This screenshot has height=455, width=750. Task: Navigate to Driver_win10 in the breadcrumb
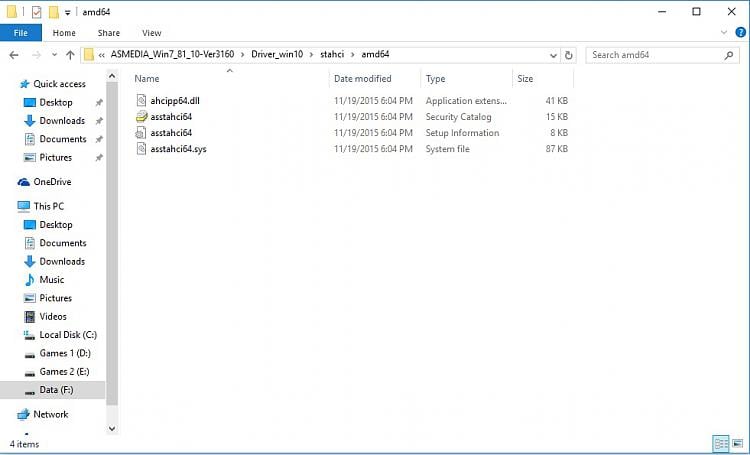277,54
